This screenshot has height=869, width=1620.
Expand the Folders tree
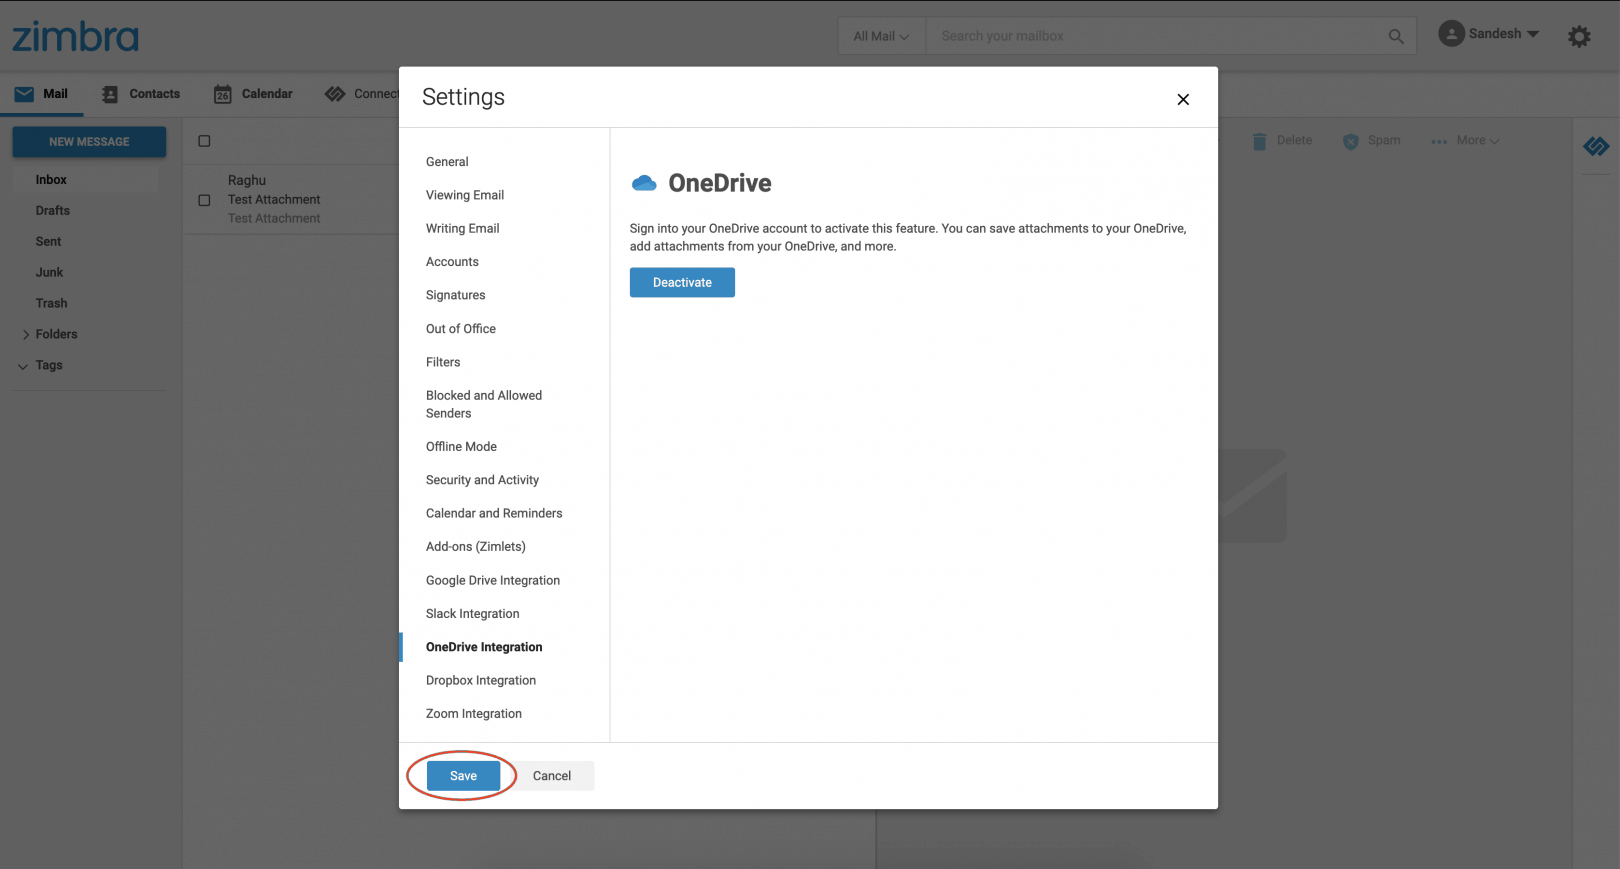[26, 335]
